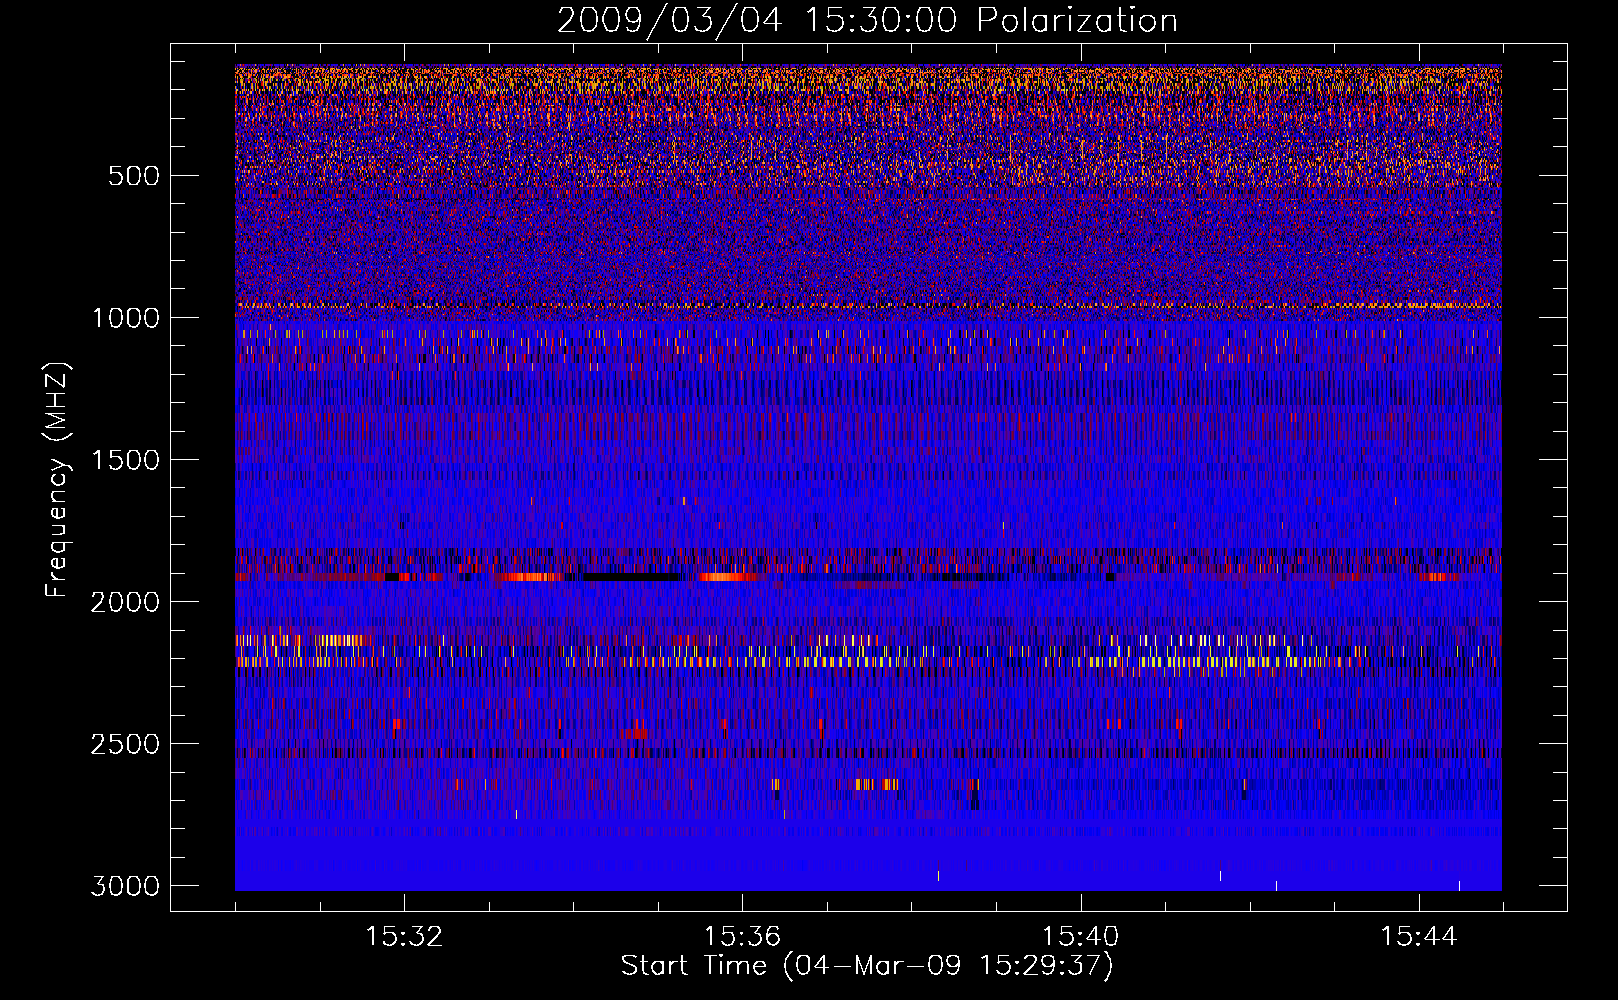Click the 2500 frequency tick label
1618x1000 pixels.
pyautogui.click(x=126, y=745)
